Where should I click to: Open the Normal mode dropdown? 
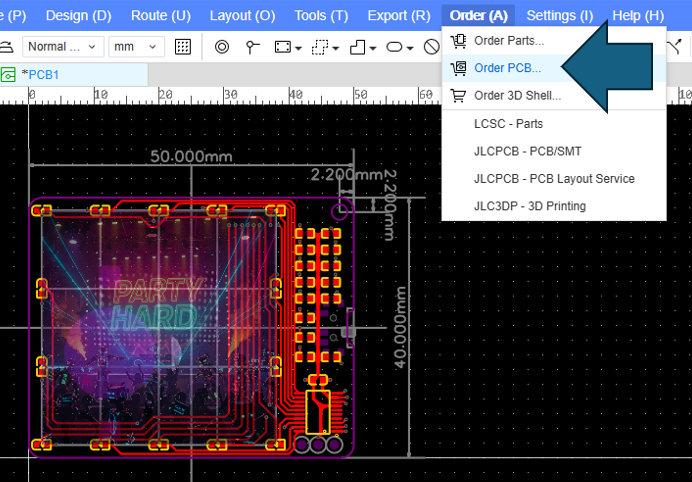pyautogui.click(x=63, y=47)
